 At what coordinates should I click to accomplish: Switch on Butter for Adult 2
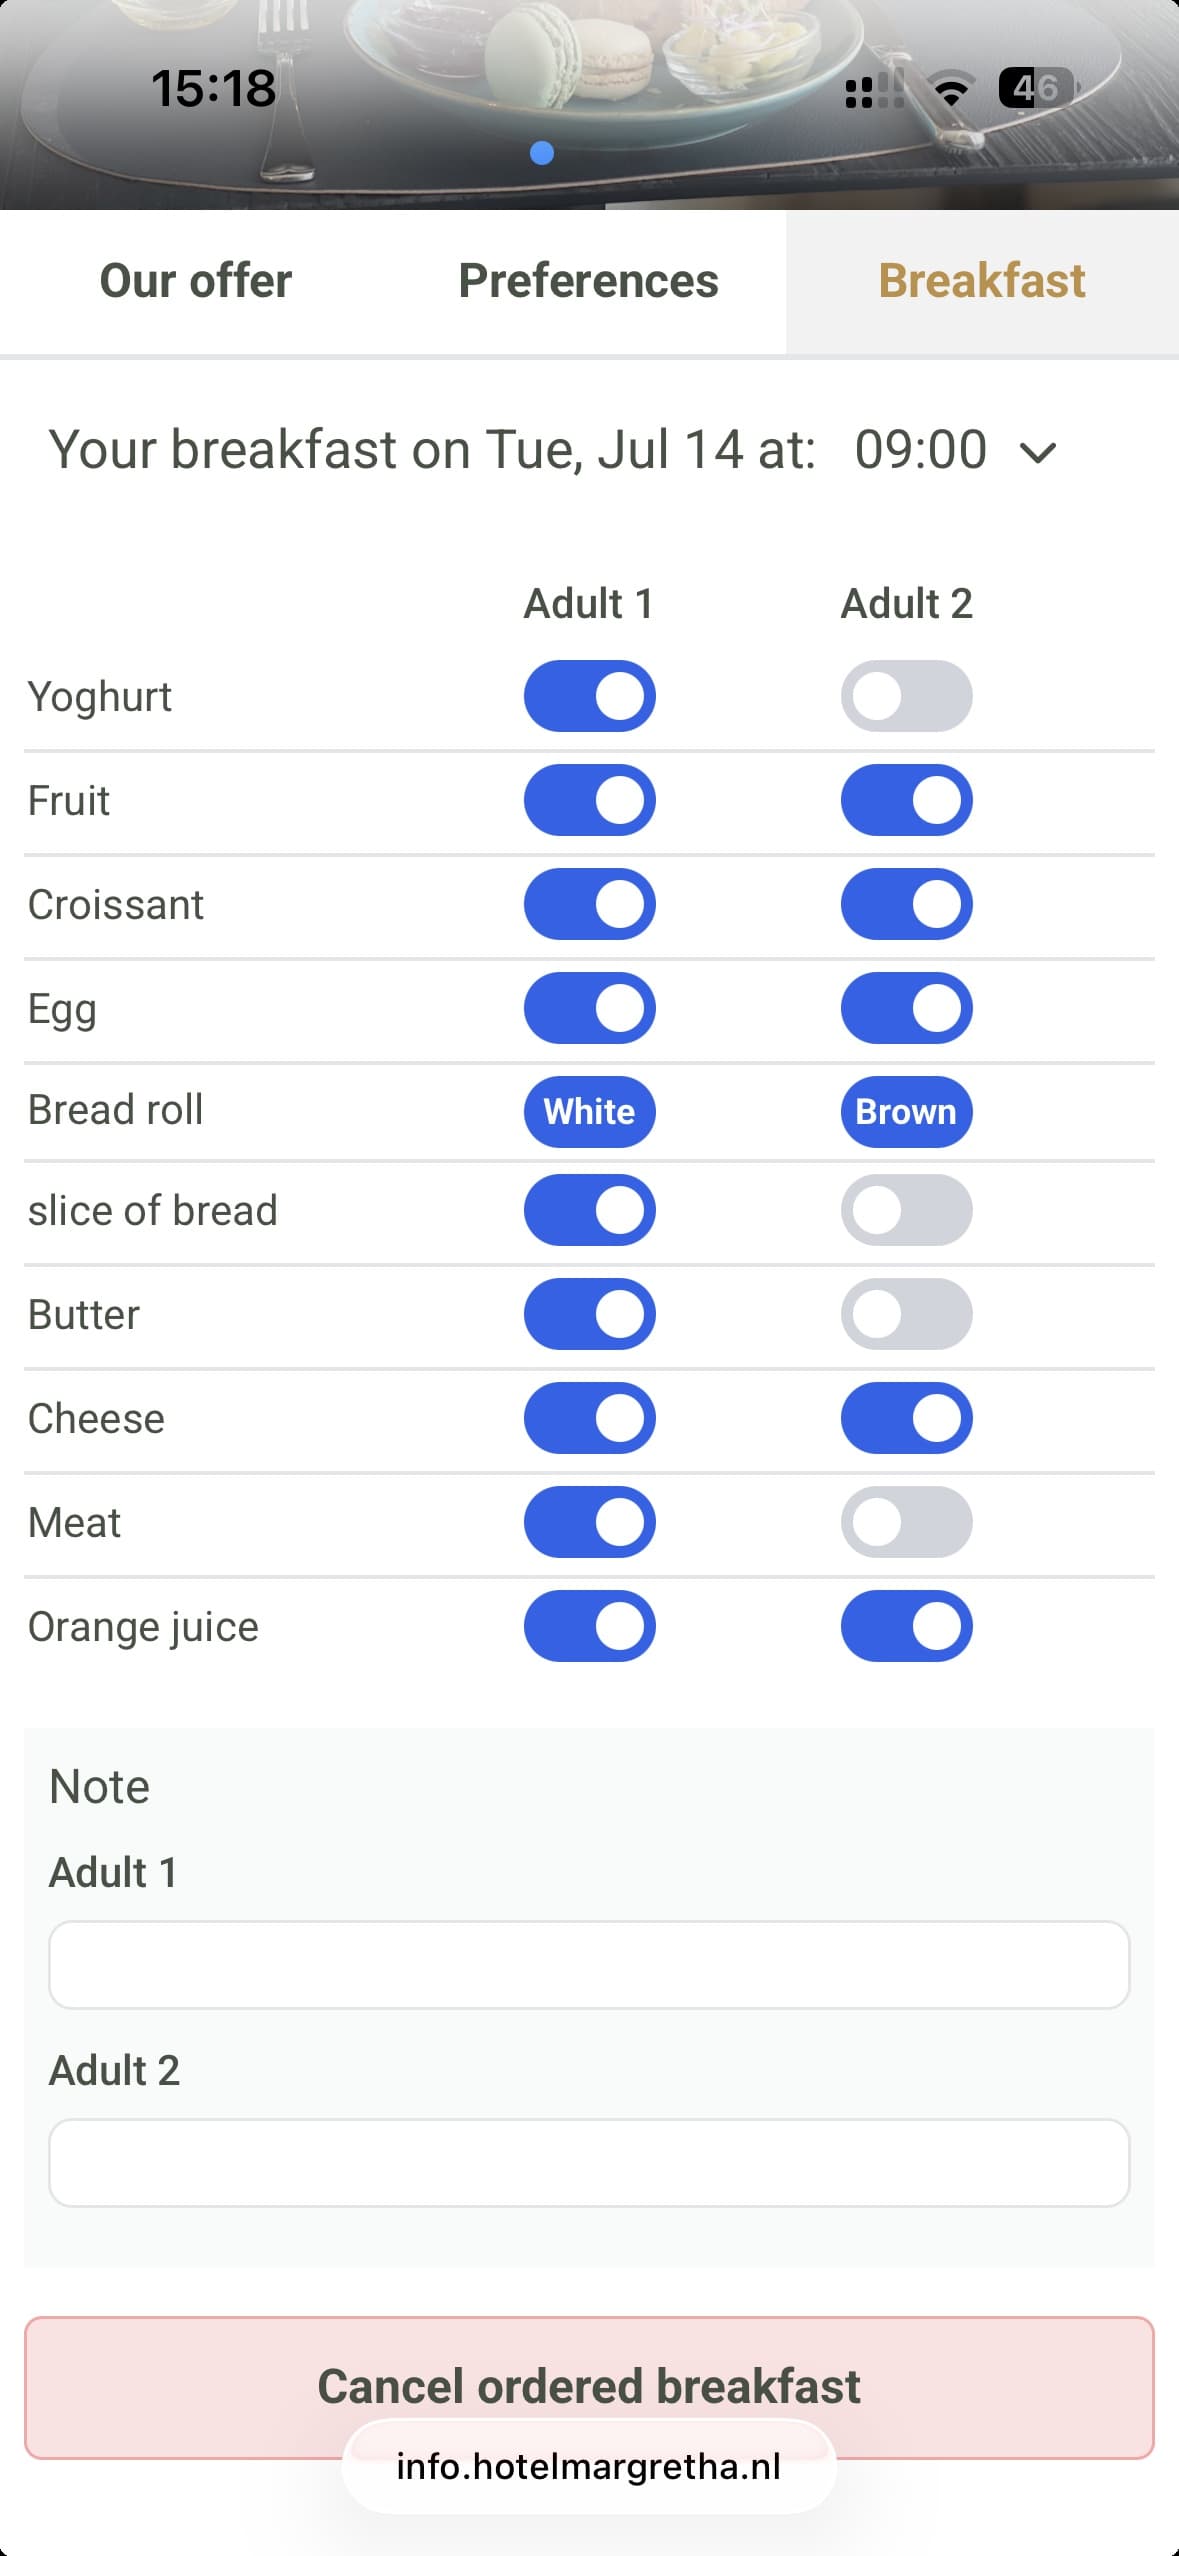point(907,1314)
